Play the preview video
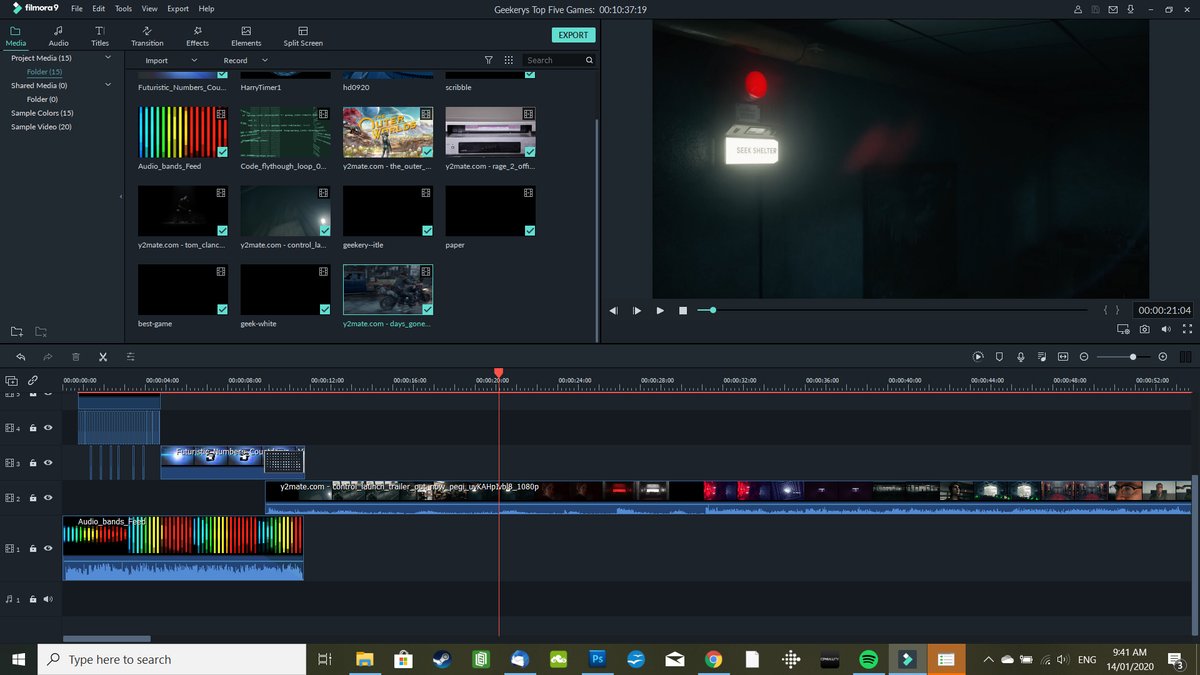Image resolution: width=1200 pixels, height=675 pixels. pyautogui.click(x=660, y=311)
